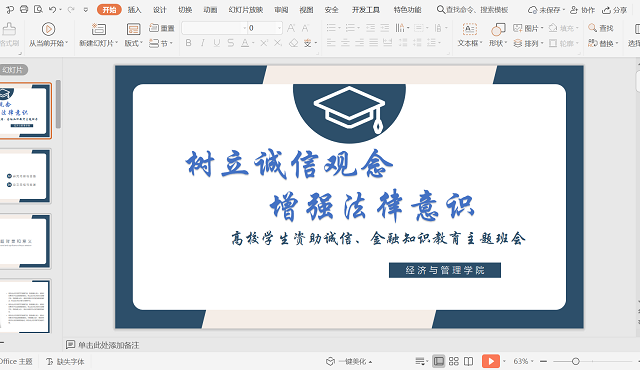Decrease font size icon
Screen dimensions: 640x370
(305, 28)
